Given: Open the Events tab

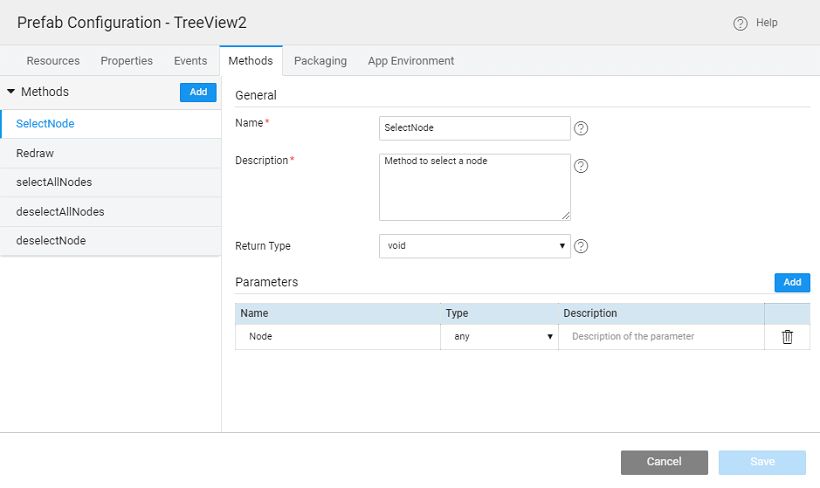Looking at the screenshot, I should coord(190,61).
